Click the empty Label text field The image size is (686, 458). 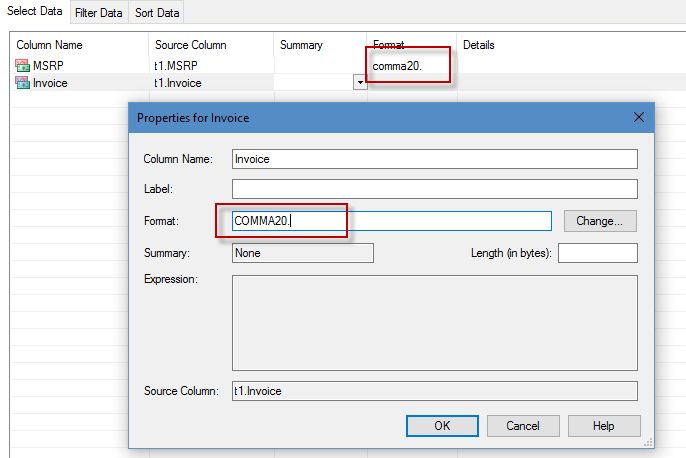434,190
